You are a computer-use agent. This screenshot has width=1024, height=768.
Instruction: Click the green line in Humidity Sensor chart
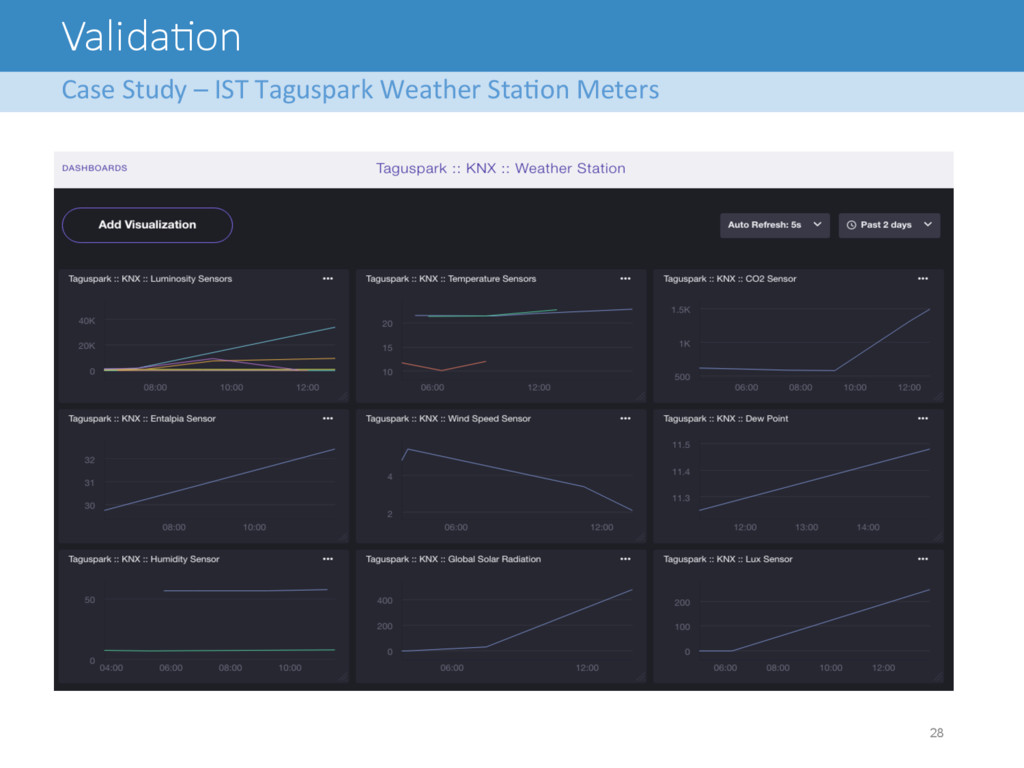tap(219, 650)
